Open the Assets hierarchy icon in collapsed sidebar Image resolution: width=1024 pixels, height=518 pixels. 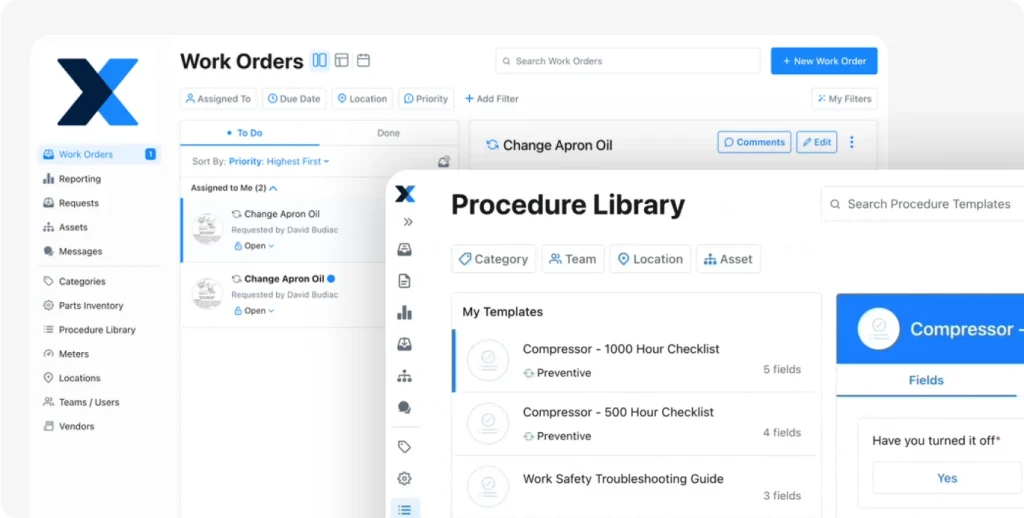(405, 376)
